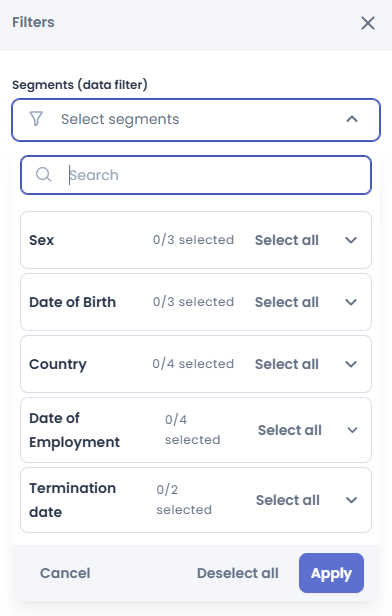
Task: Expand the Date of Birth chevron
Action: pos(351,302)
